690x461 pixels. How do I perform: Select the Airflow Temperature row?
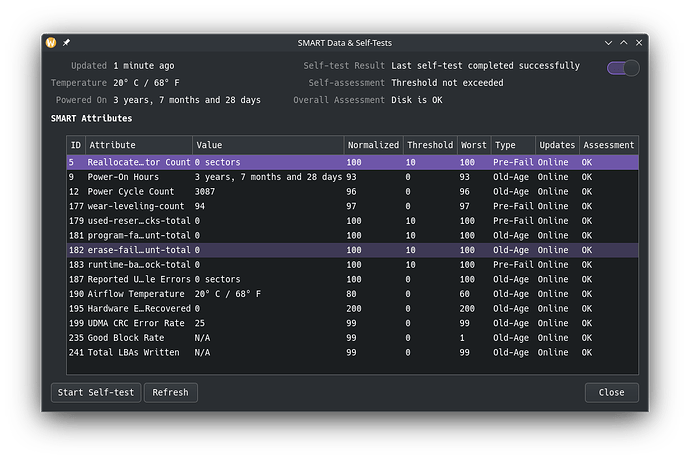tap(352, 294)
